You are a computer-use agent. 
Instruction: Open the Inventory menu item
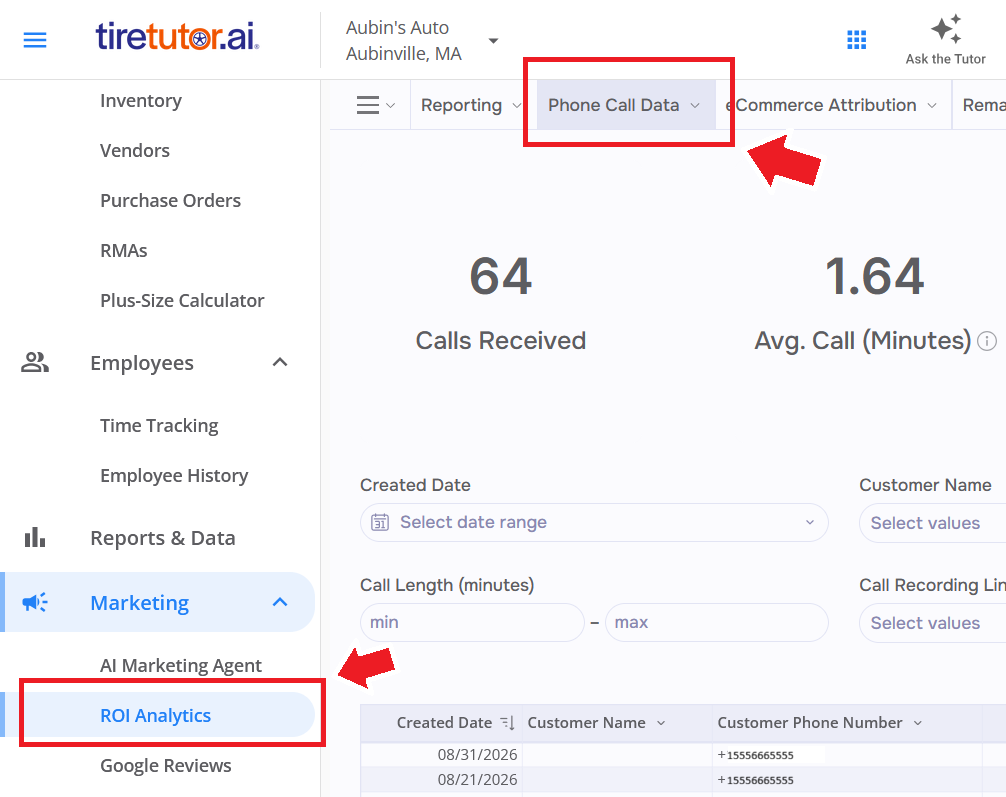click(141, 100)
